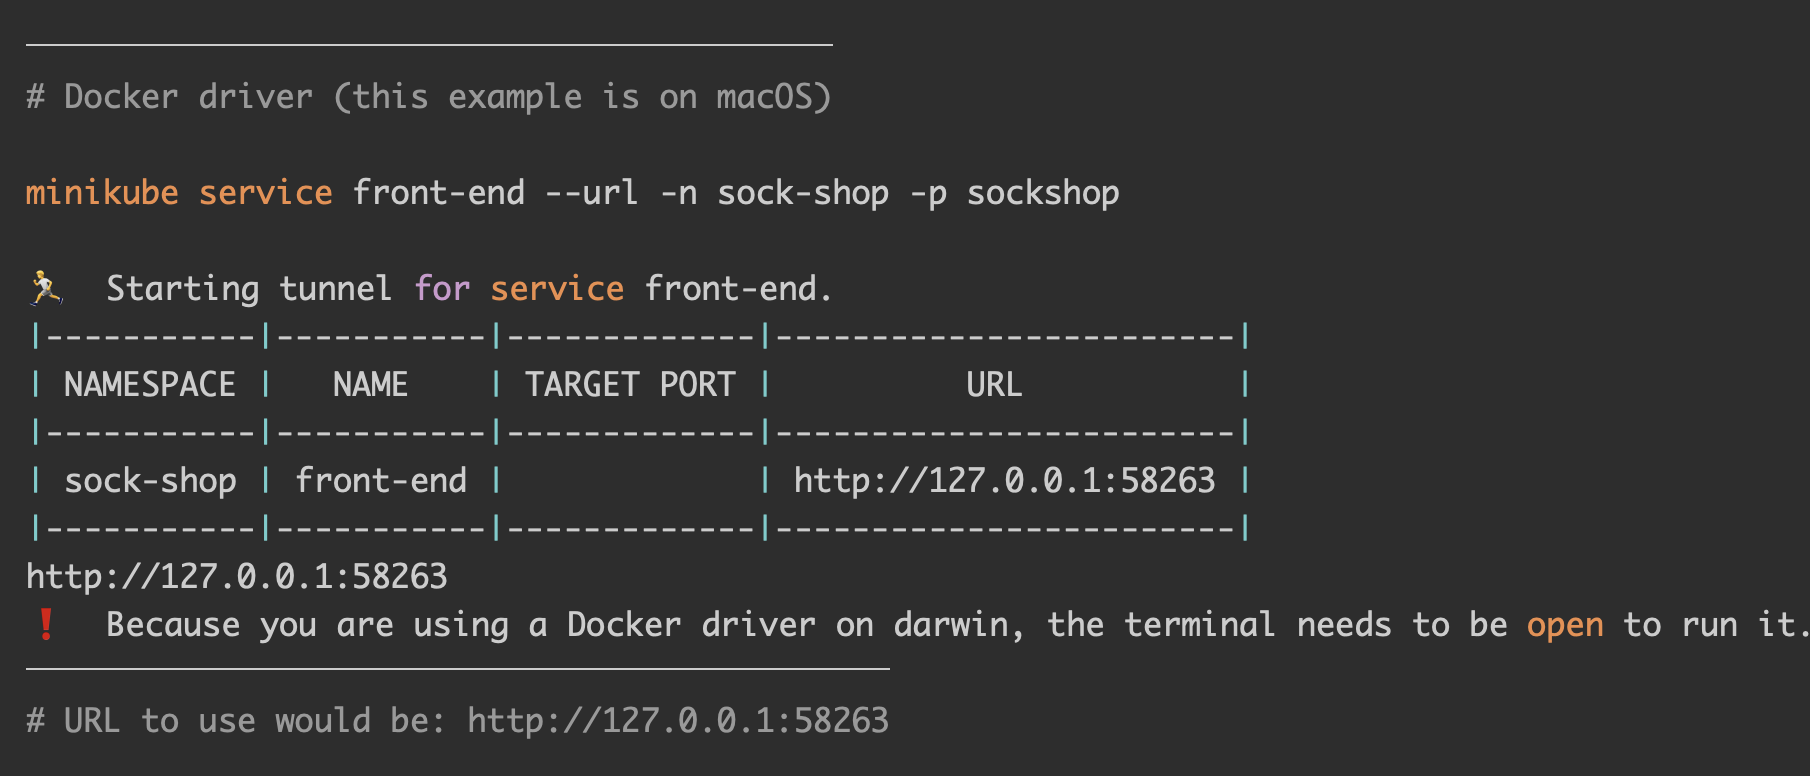The image size is (1810, 778).
Task: Click the URL inside the table row
Action: (x=1004, y=481)
